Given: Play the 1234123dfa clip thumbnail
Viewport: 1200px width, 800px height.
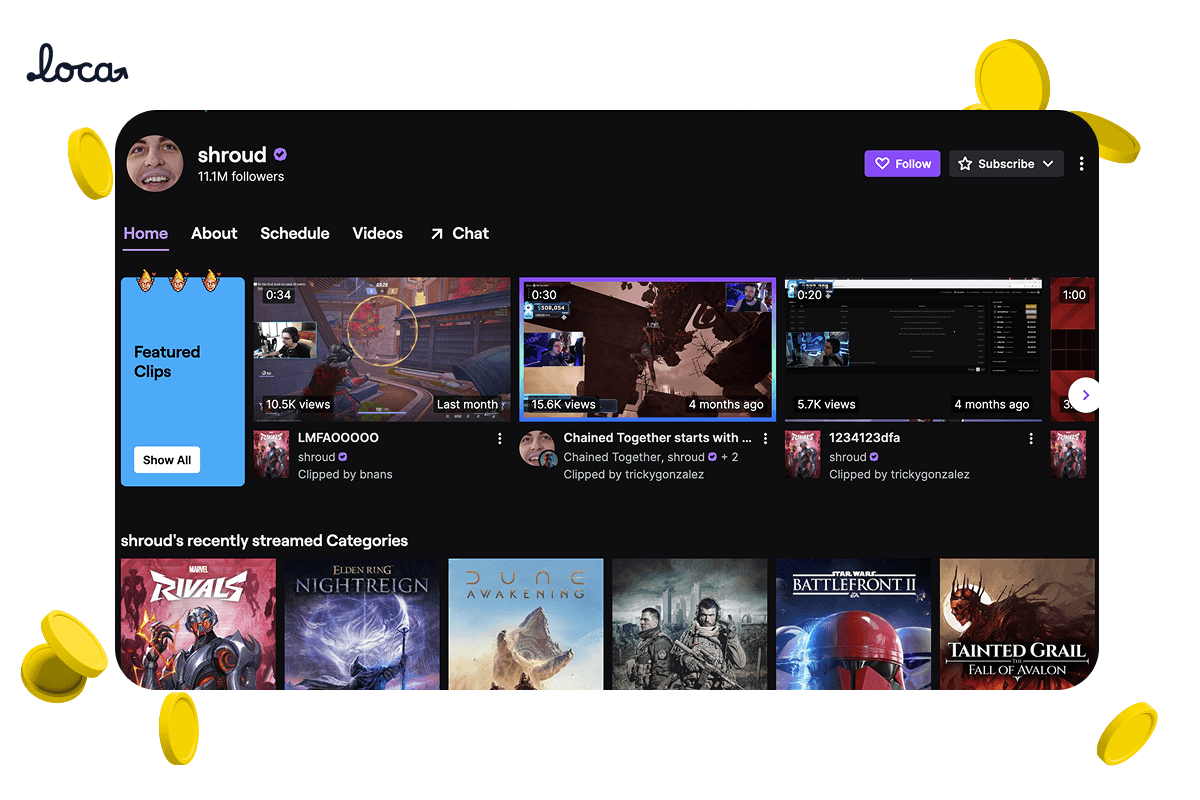Looking at the screenshot, I should 913,349.
